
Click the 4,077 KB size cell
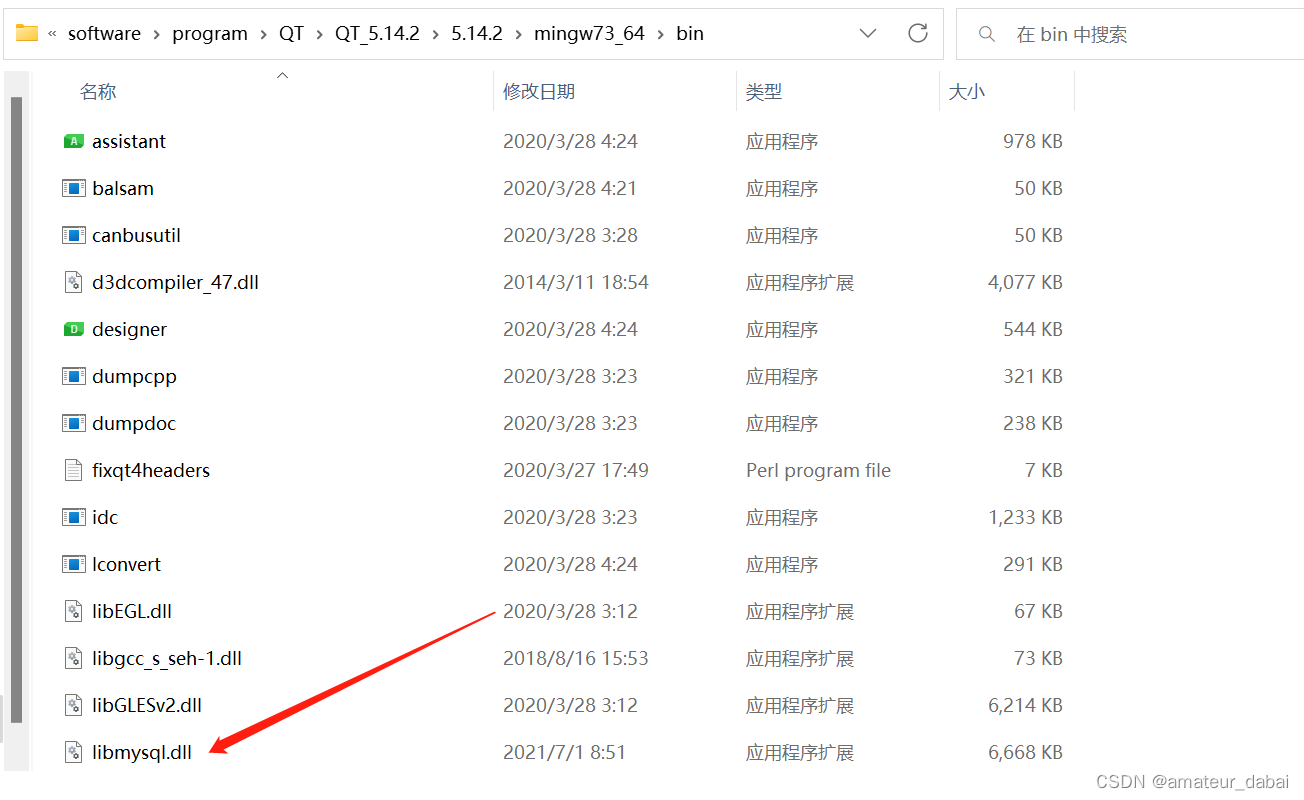tap(1025, 282)
